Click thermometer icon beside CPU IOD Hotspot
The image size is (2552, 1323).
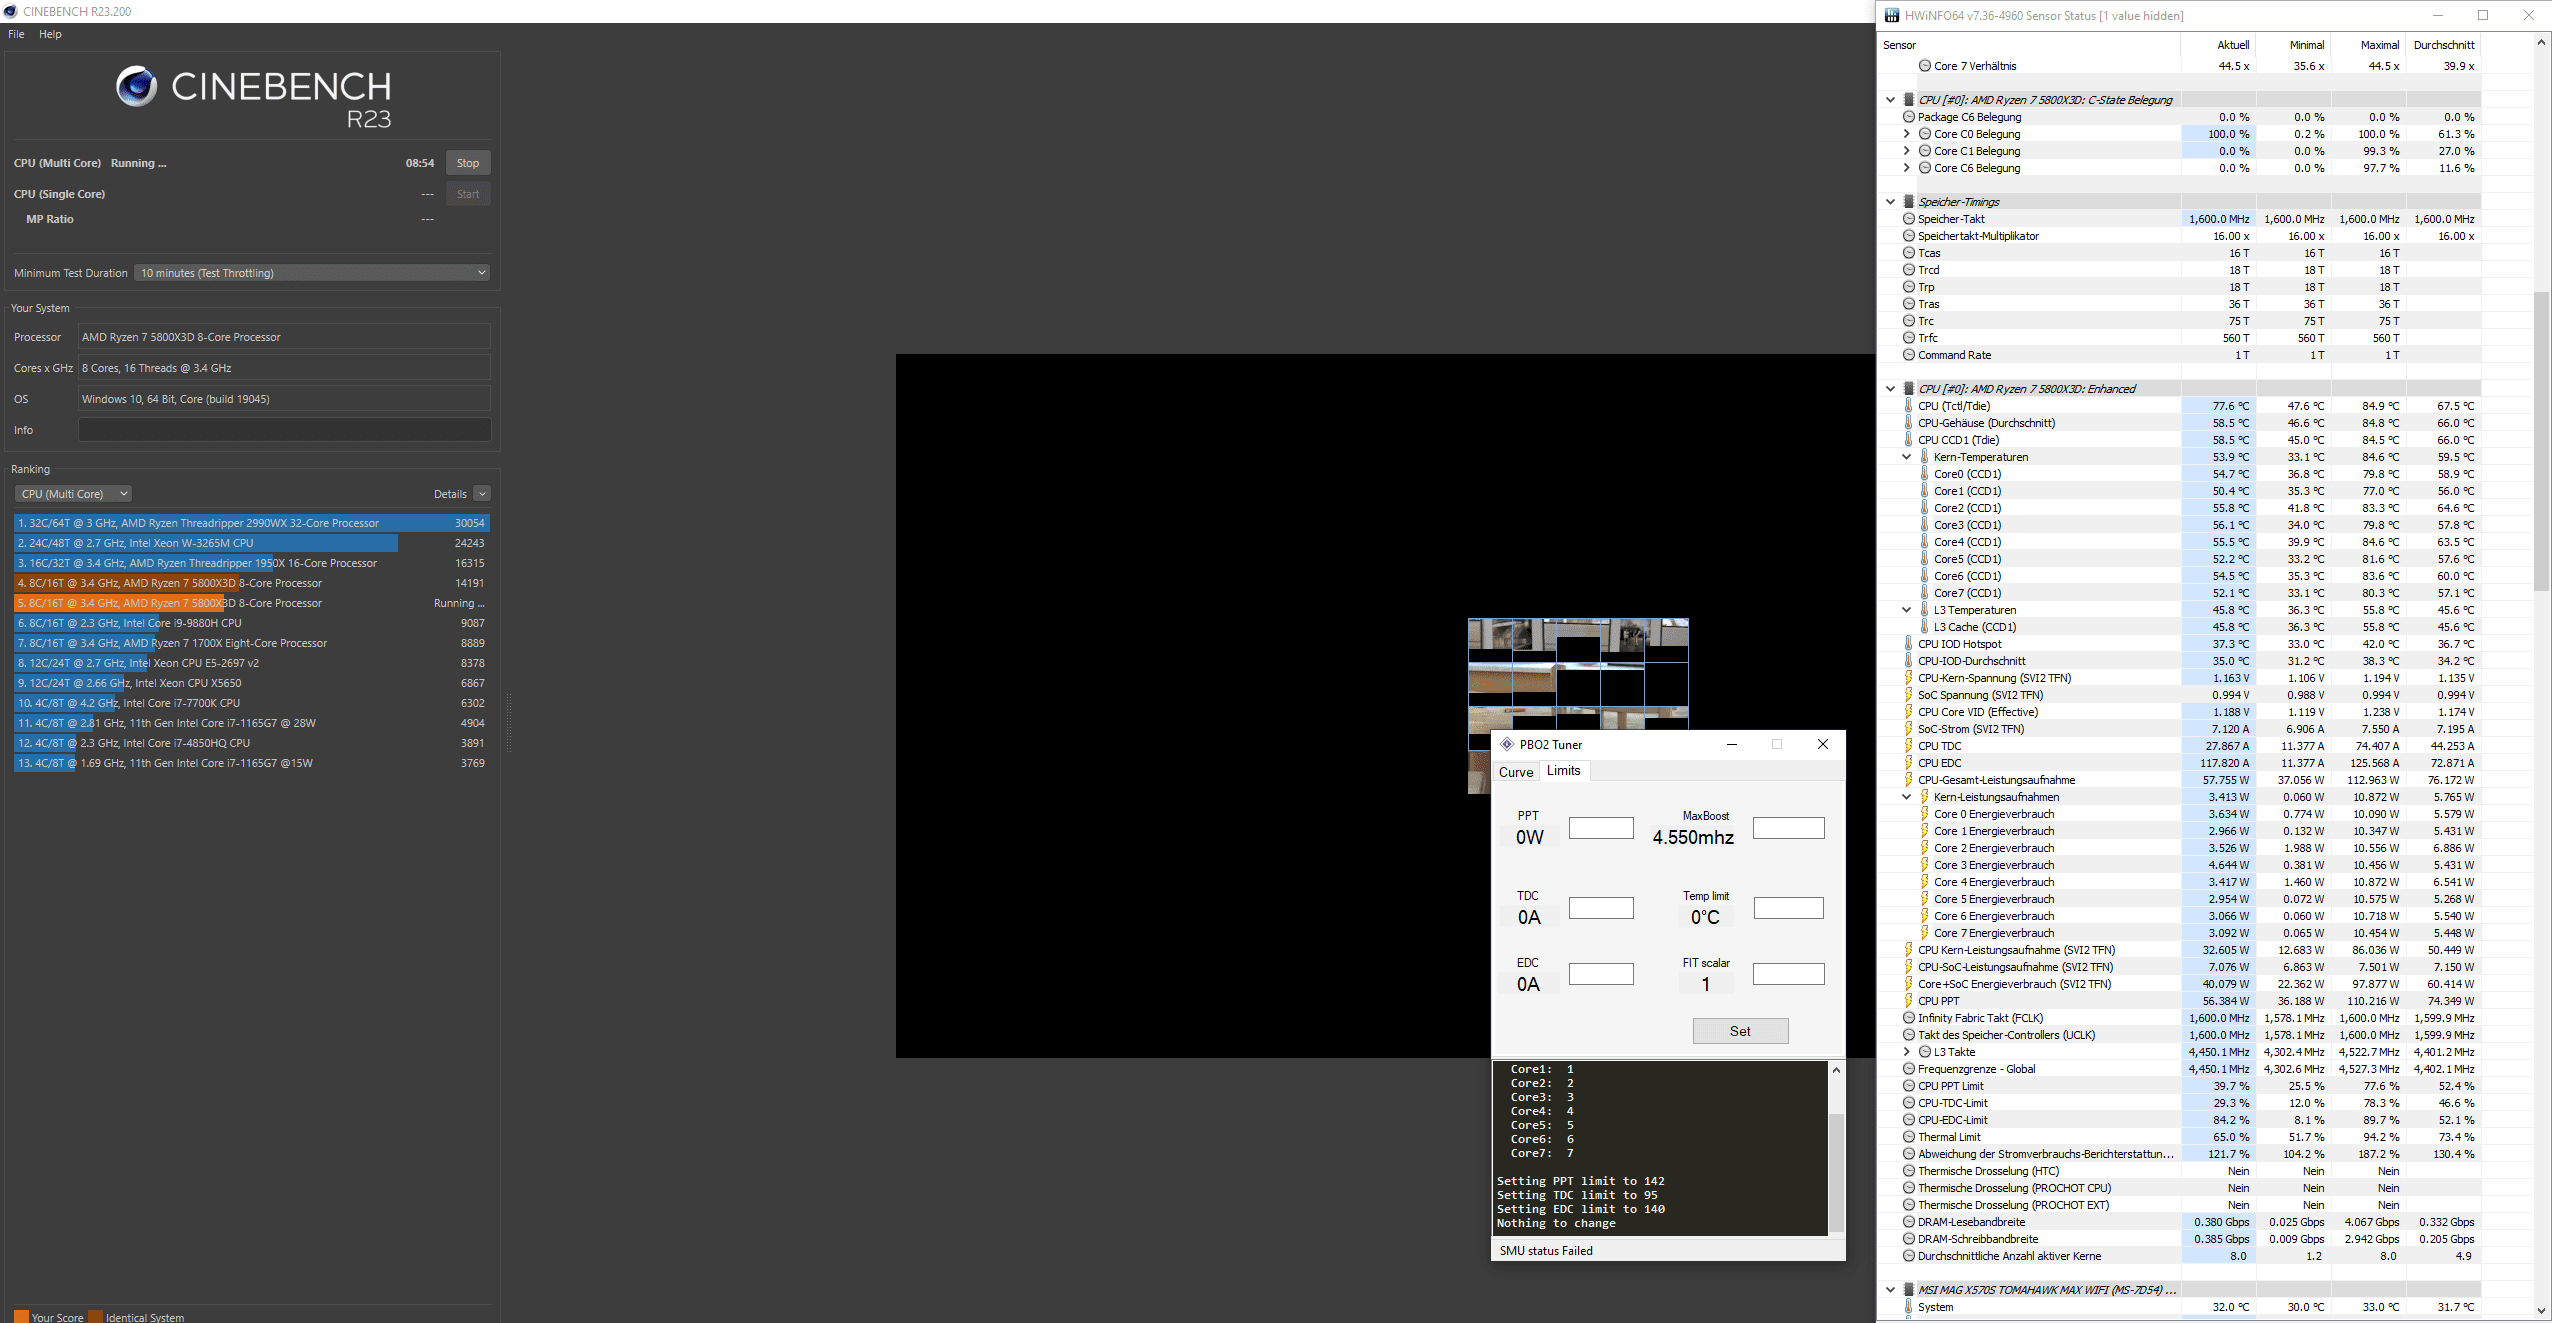tap(1909, 644)
